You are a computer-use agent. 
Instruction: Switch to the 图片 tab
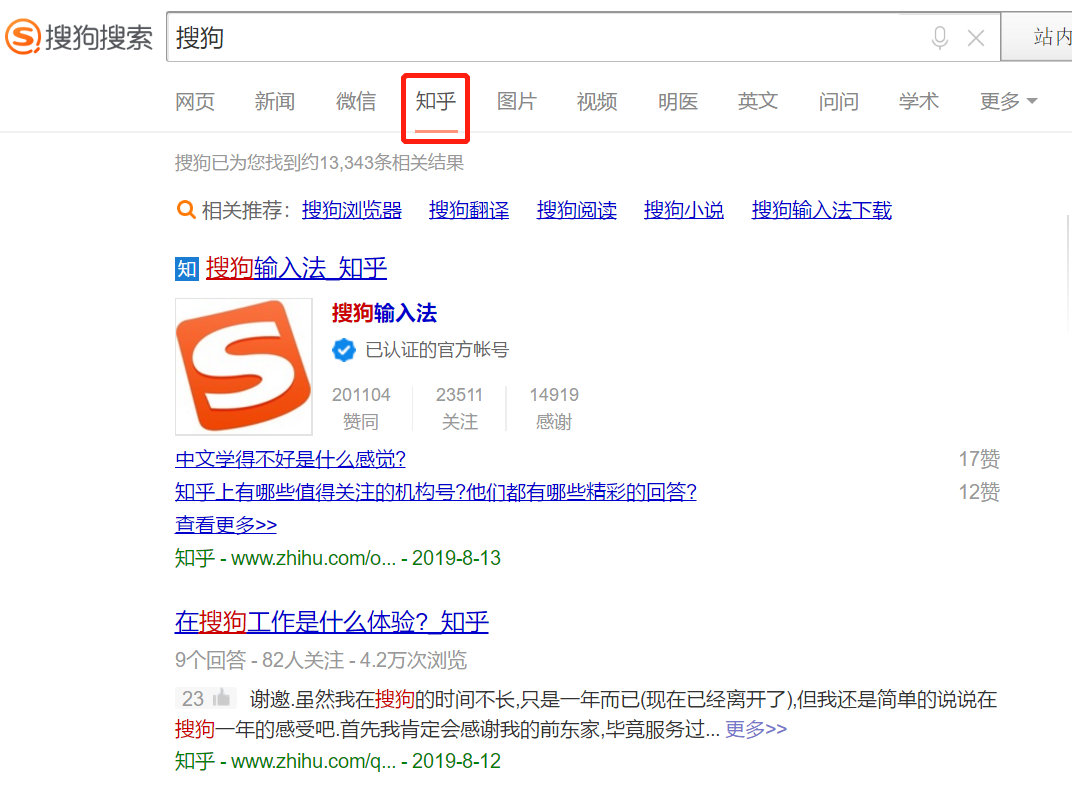click(x=516, y=101)
